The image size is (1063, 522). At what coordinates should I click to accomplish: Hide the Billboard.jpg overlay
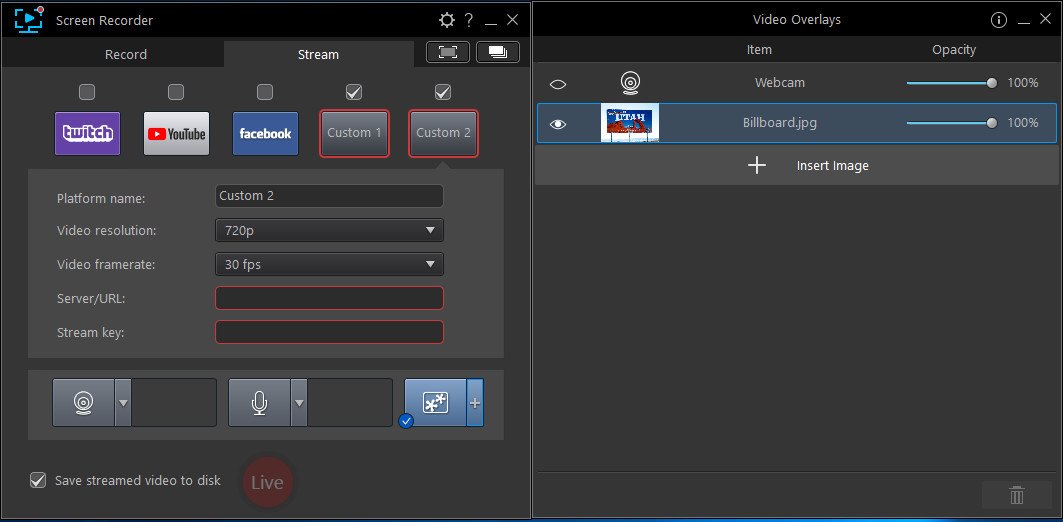click(558, 124)
